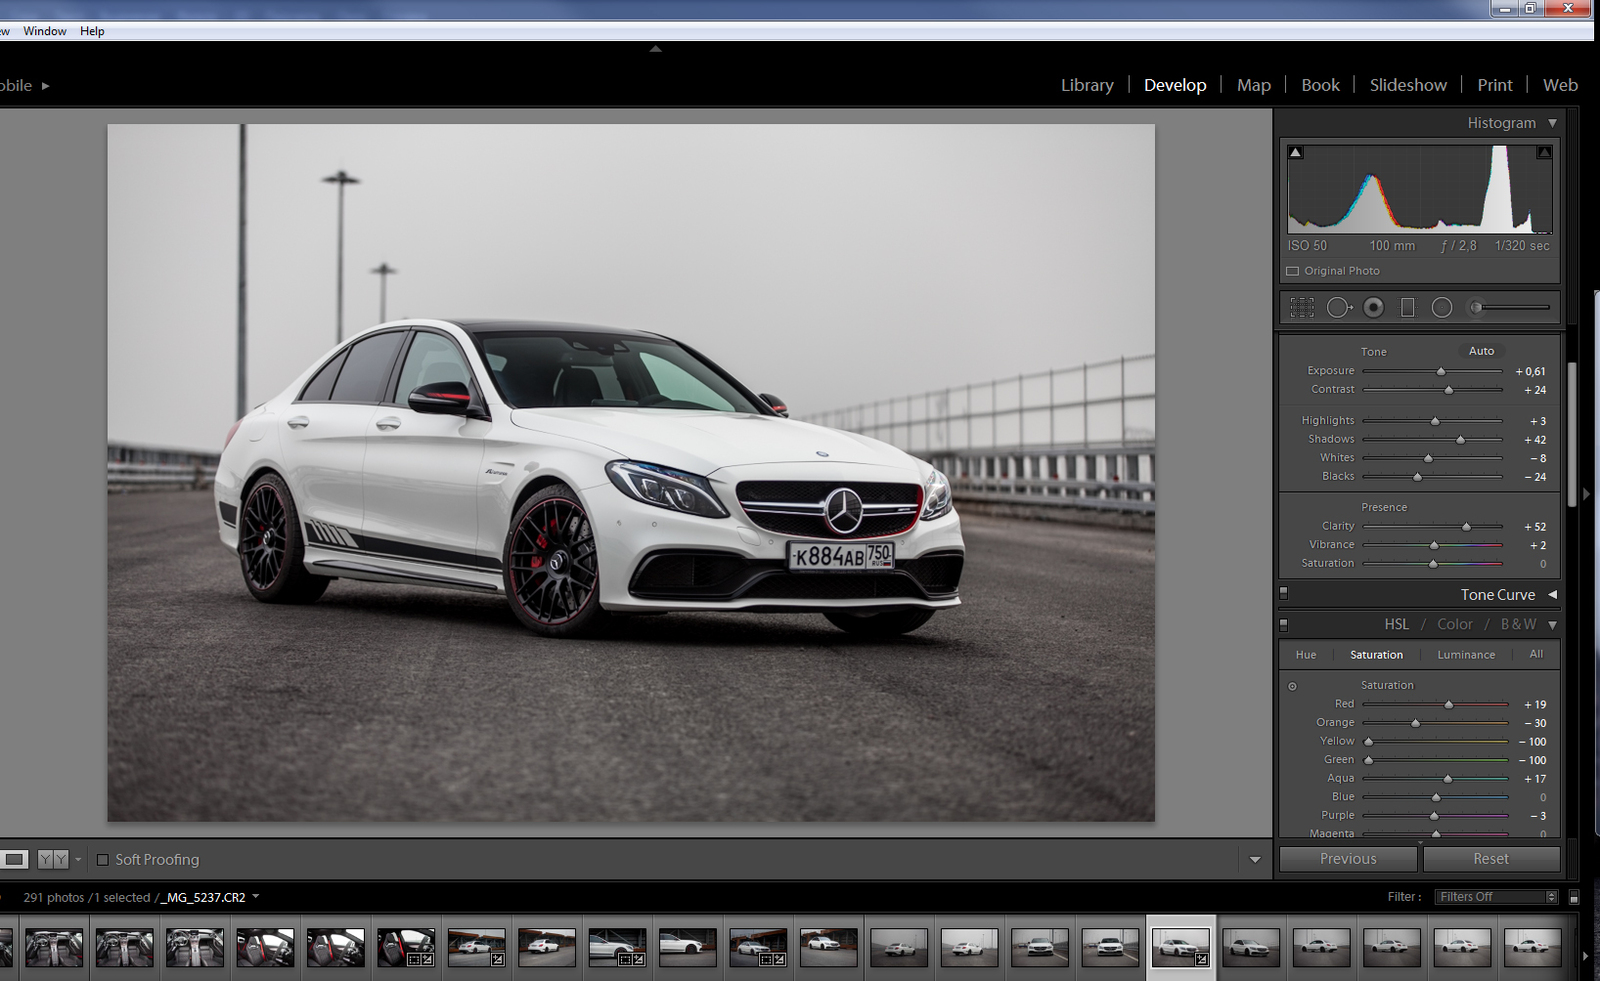Open toolbar content dropdown arrow
1600x981 pixels.
click(1255, 859)
